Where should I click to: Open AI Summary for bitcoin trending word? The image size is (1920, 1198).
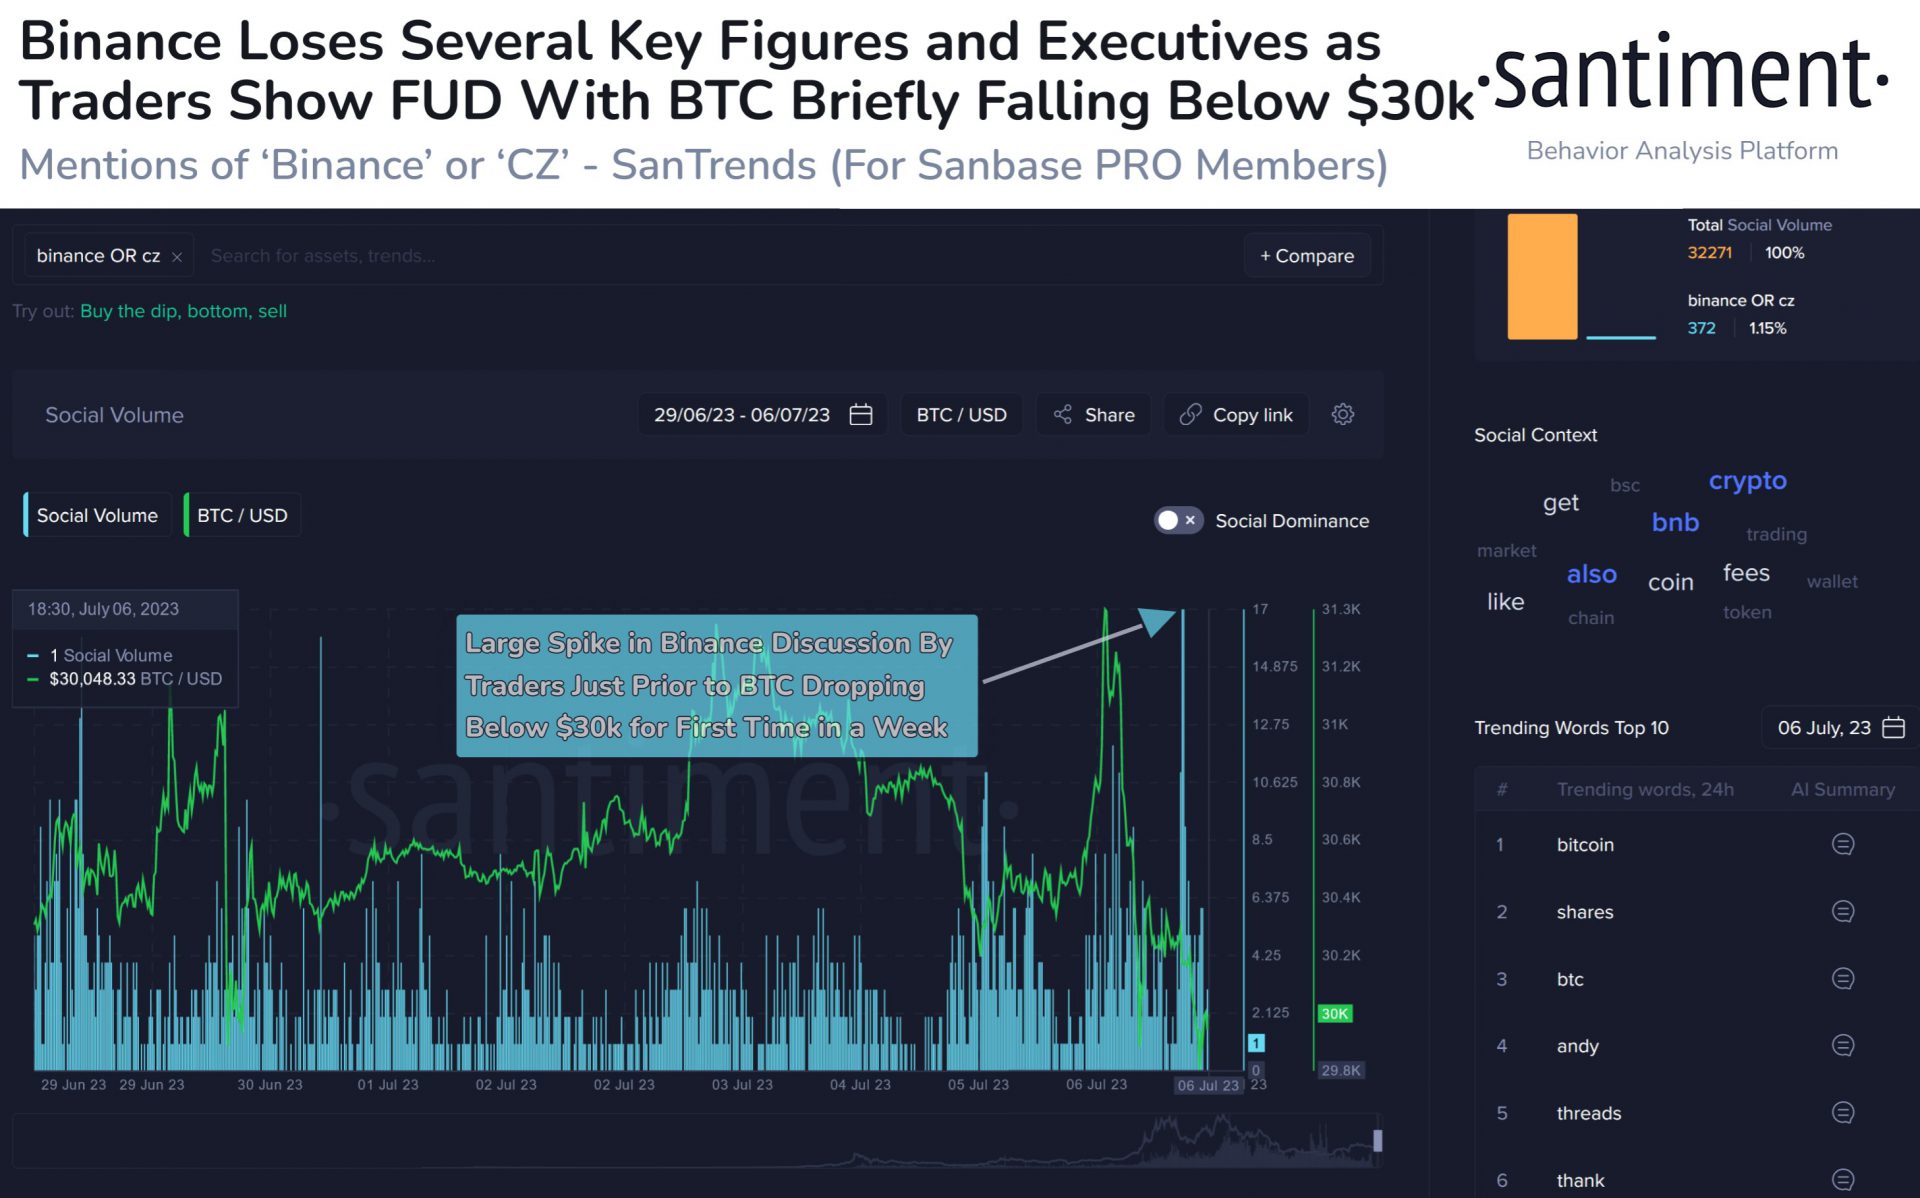(x=1842, y=844)
